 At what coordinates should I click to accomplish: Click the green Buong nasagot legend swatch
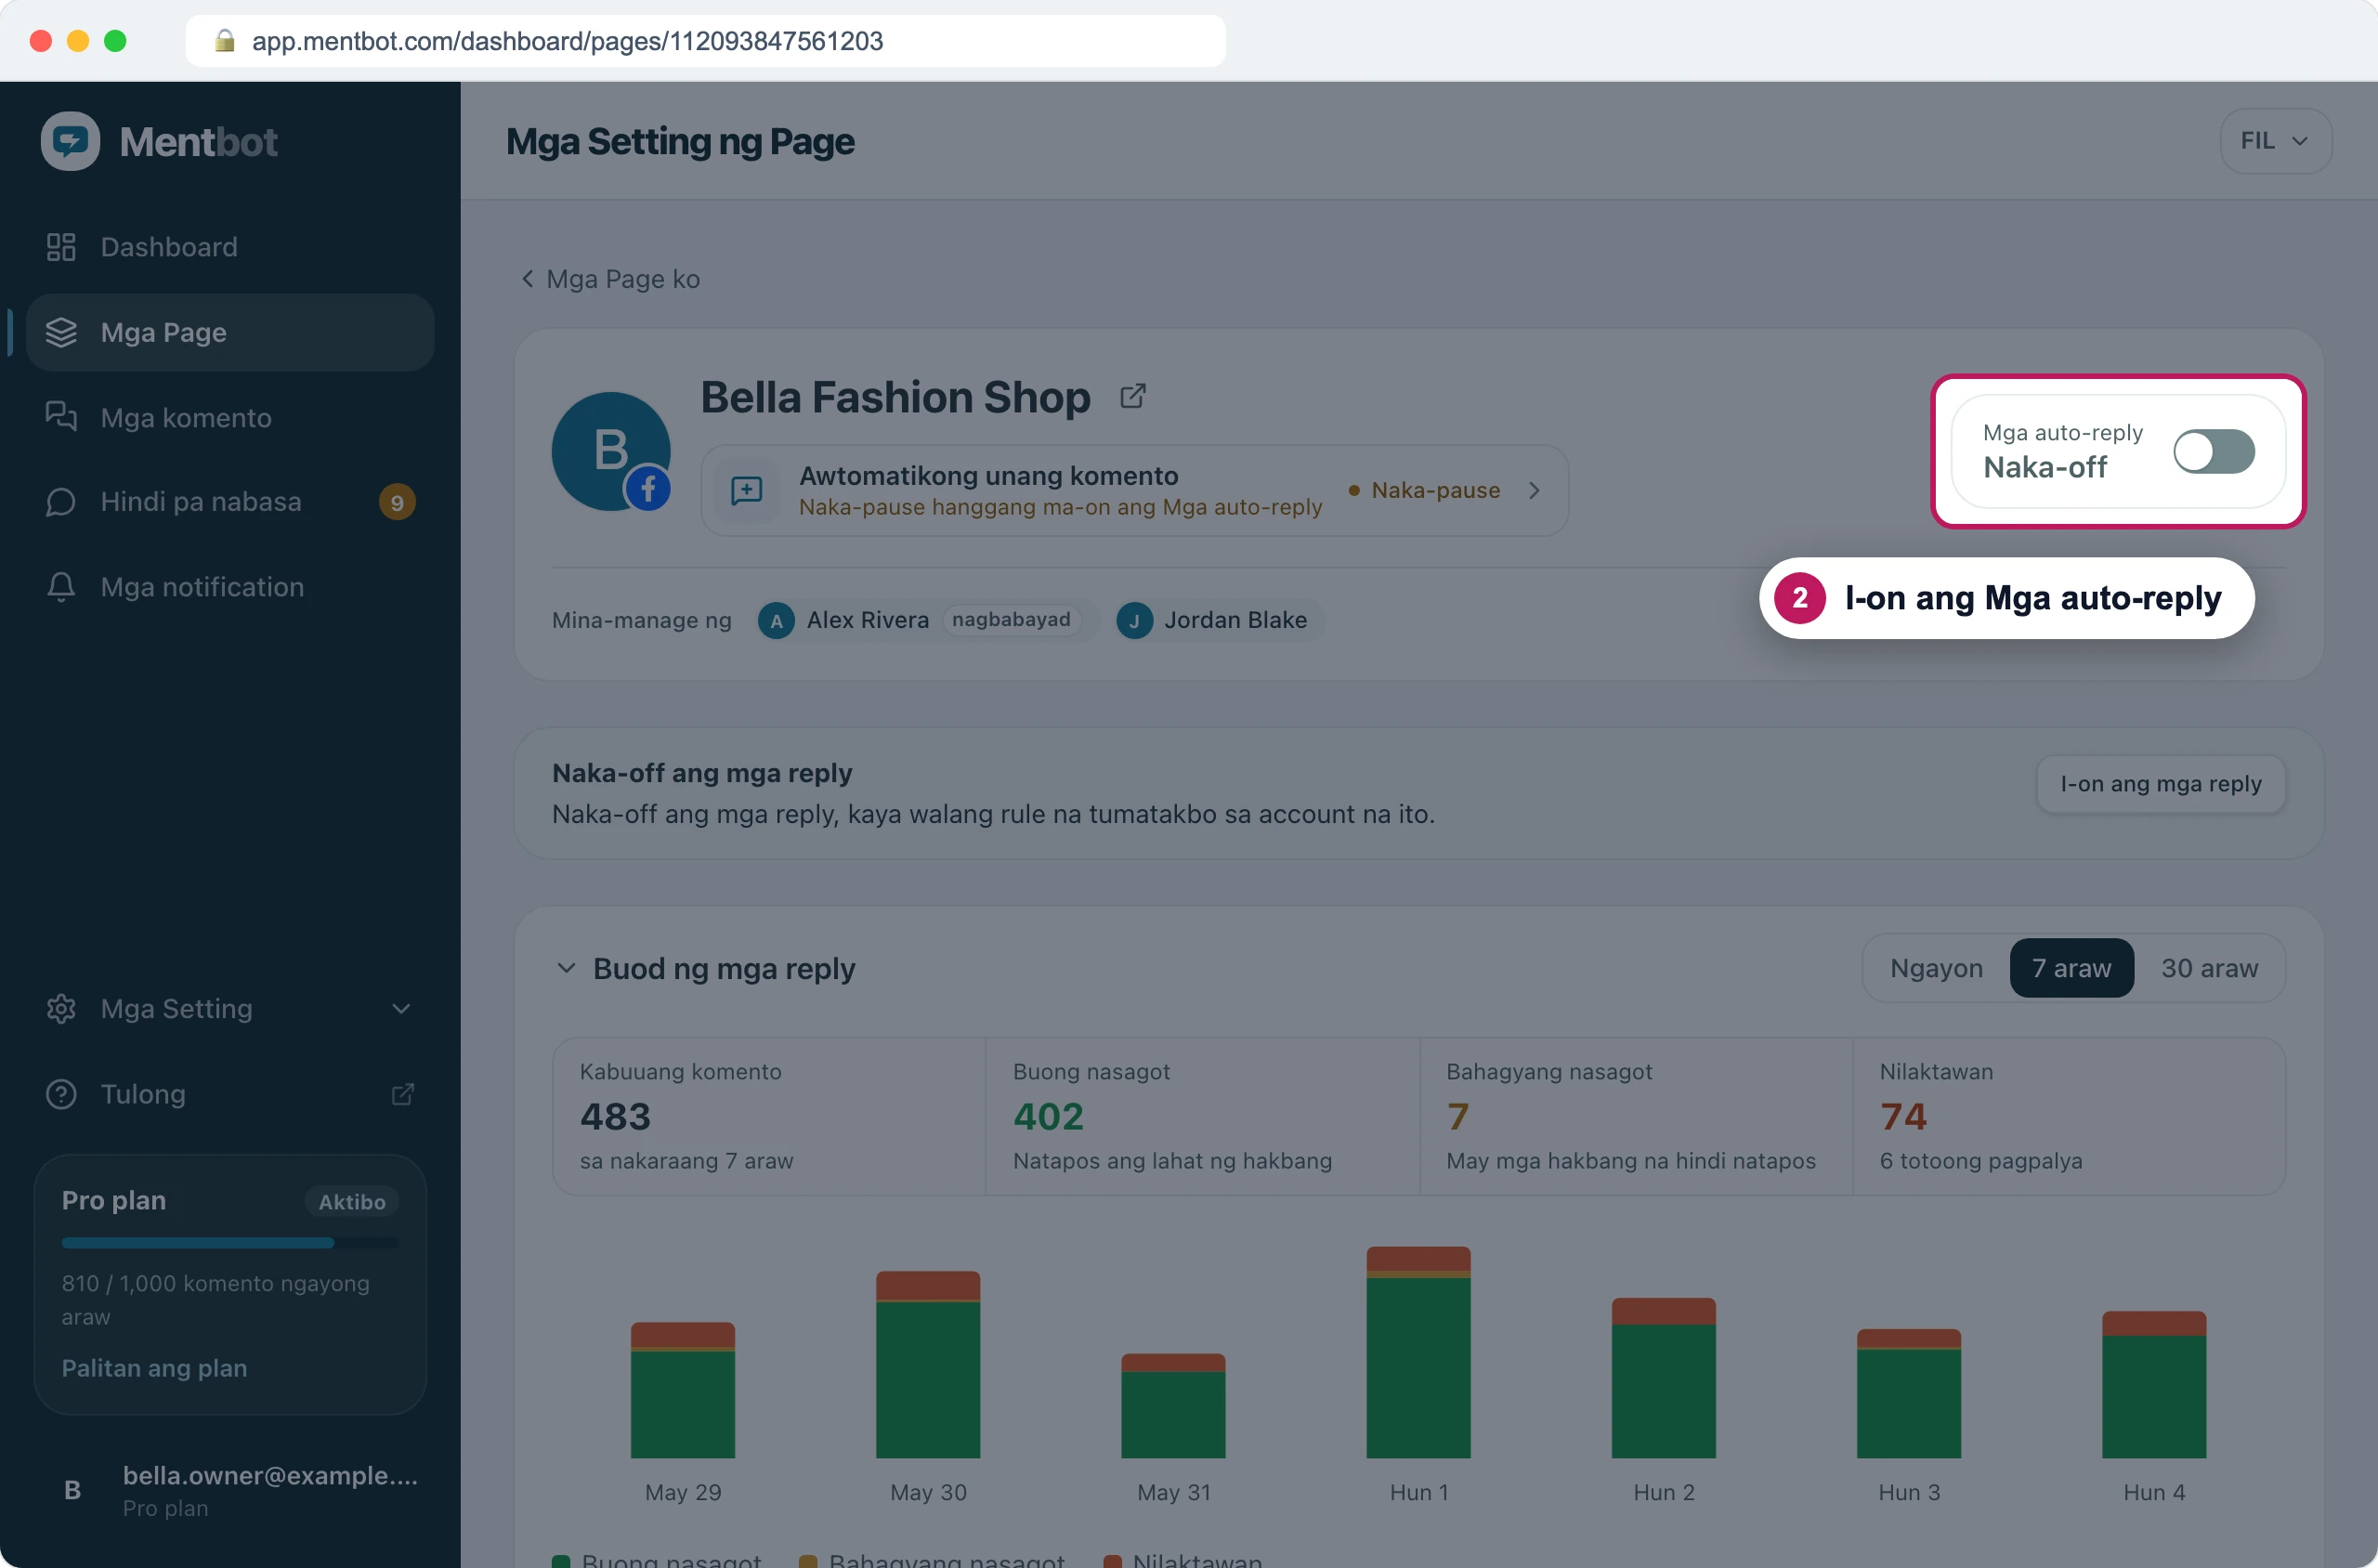pyautogui.click(x=561, y=1561)
